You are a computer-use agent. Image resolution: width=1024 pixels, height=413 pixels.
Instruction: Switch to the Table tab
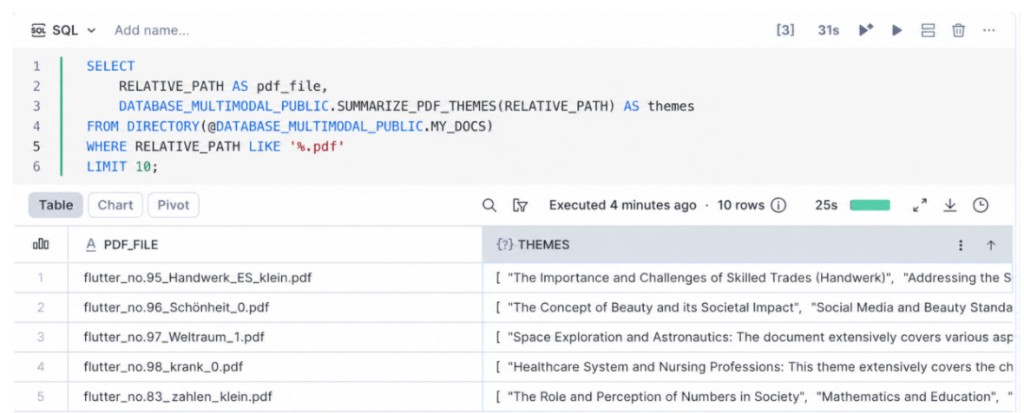click(x=56, y=205)
